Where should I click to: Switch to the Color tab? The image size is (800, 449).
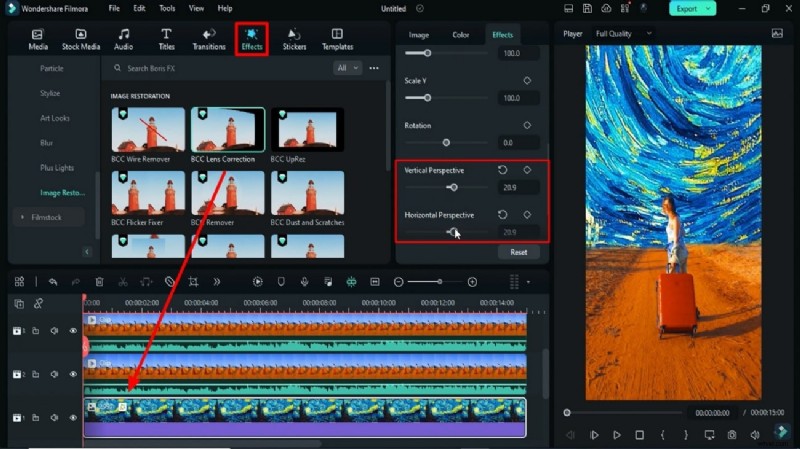pyautogui.click(x=460, y=35)
